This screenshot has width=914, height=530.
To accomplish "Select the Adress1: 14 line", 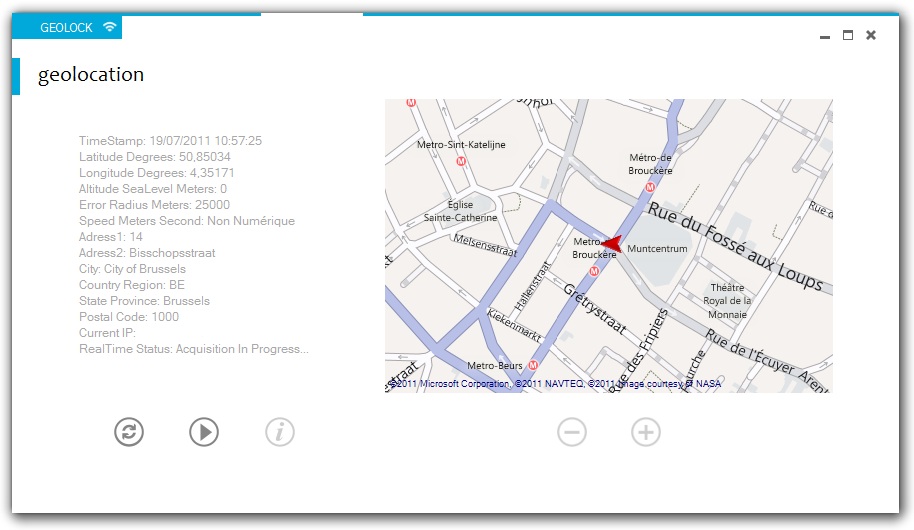I will click(111, 237).
